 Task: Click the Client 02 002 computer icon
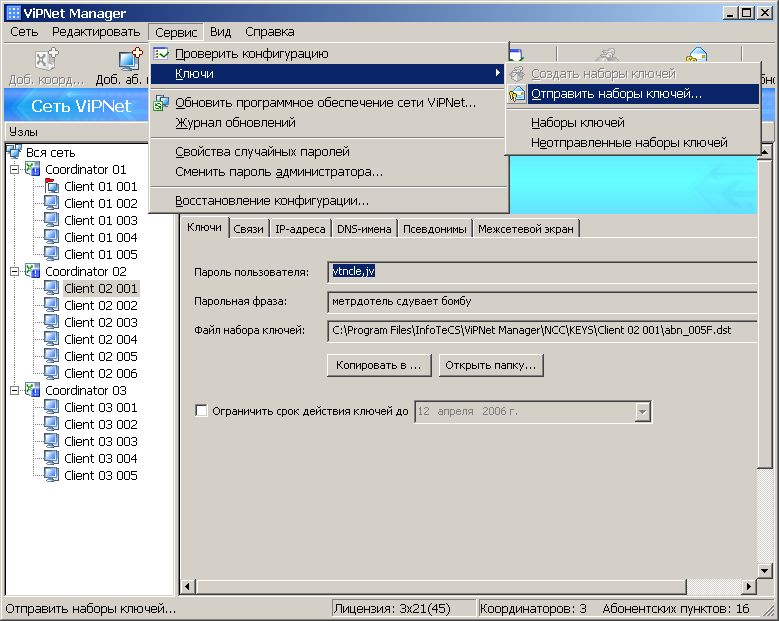[51, 305]
